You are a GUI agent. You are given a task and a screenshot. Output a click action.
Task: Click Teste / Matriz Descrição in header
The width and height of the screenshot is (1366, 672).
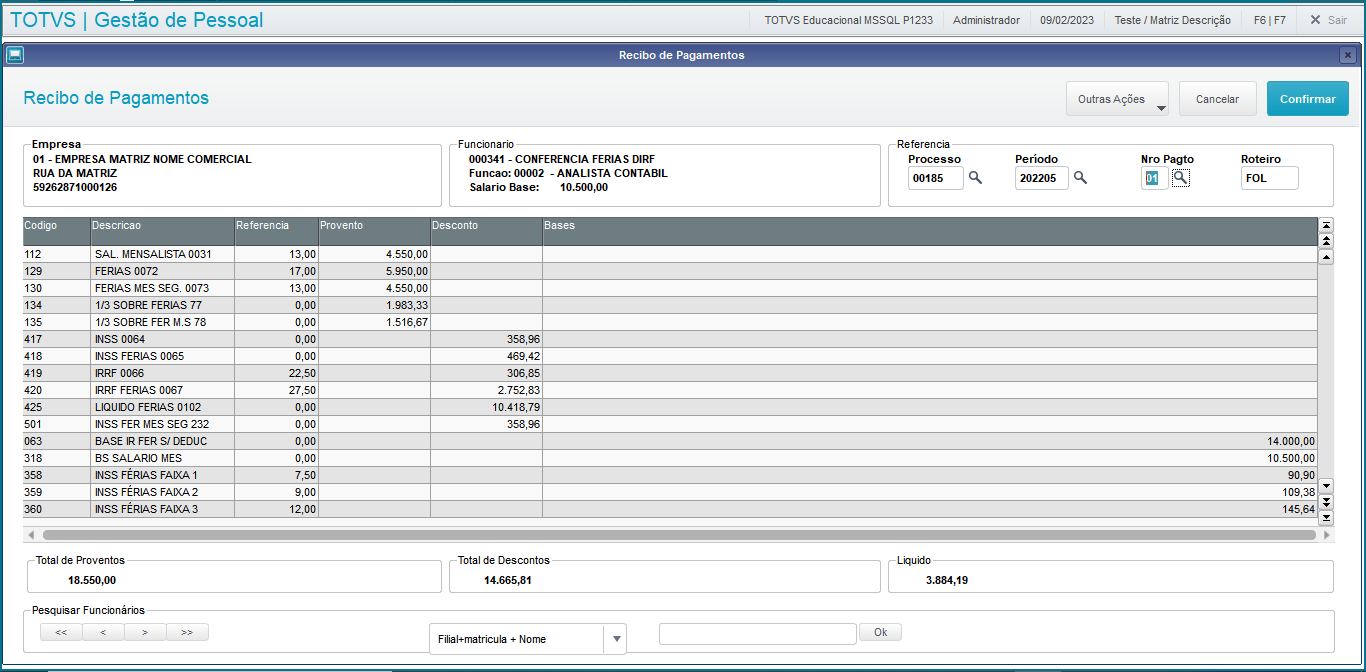point(1173,20)
